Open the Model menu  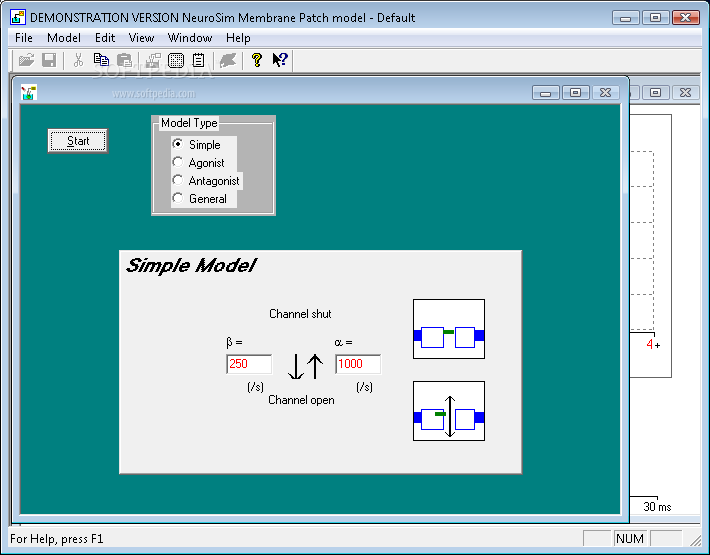pyautogui.click(x=64, y=38)
